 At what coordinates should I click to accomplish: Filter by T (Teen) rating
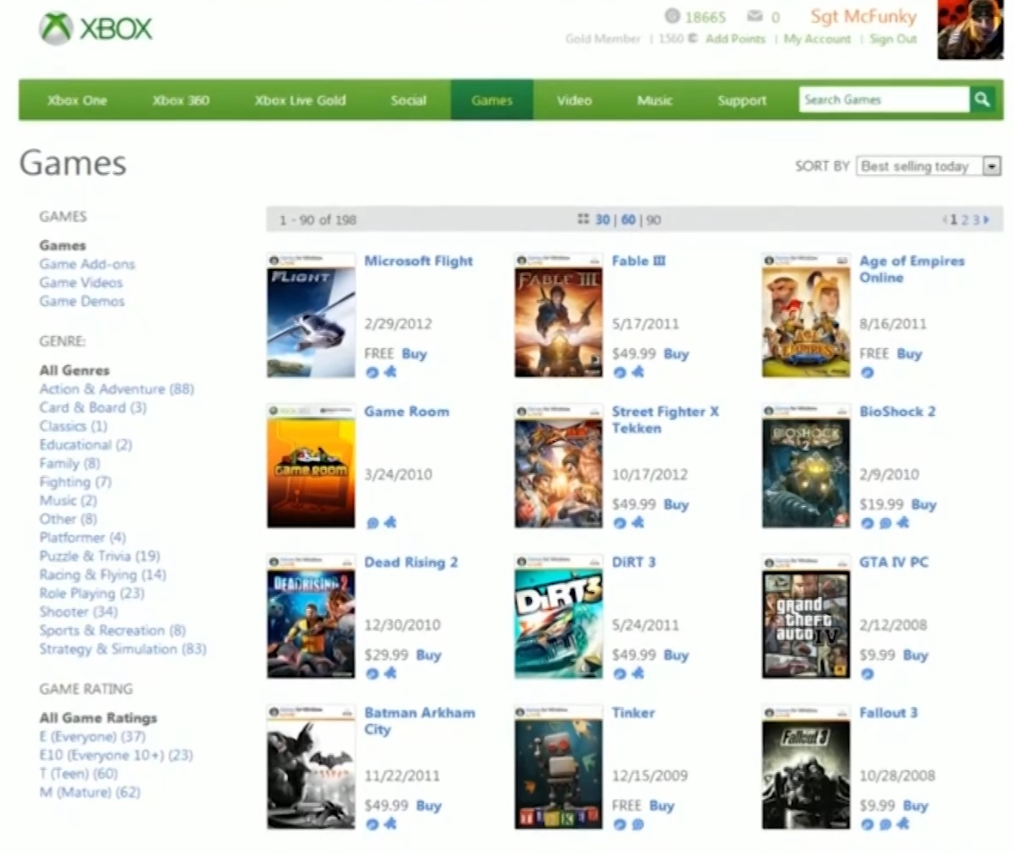pyautogui.click(x=78, y=773)
